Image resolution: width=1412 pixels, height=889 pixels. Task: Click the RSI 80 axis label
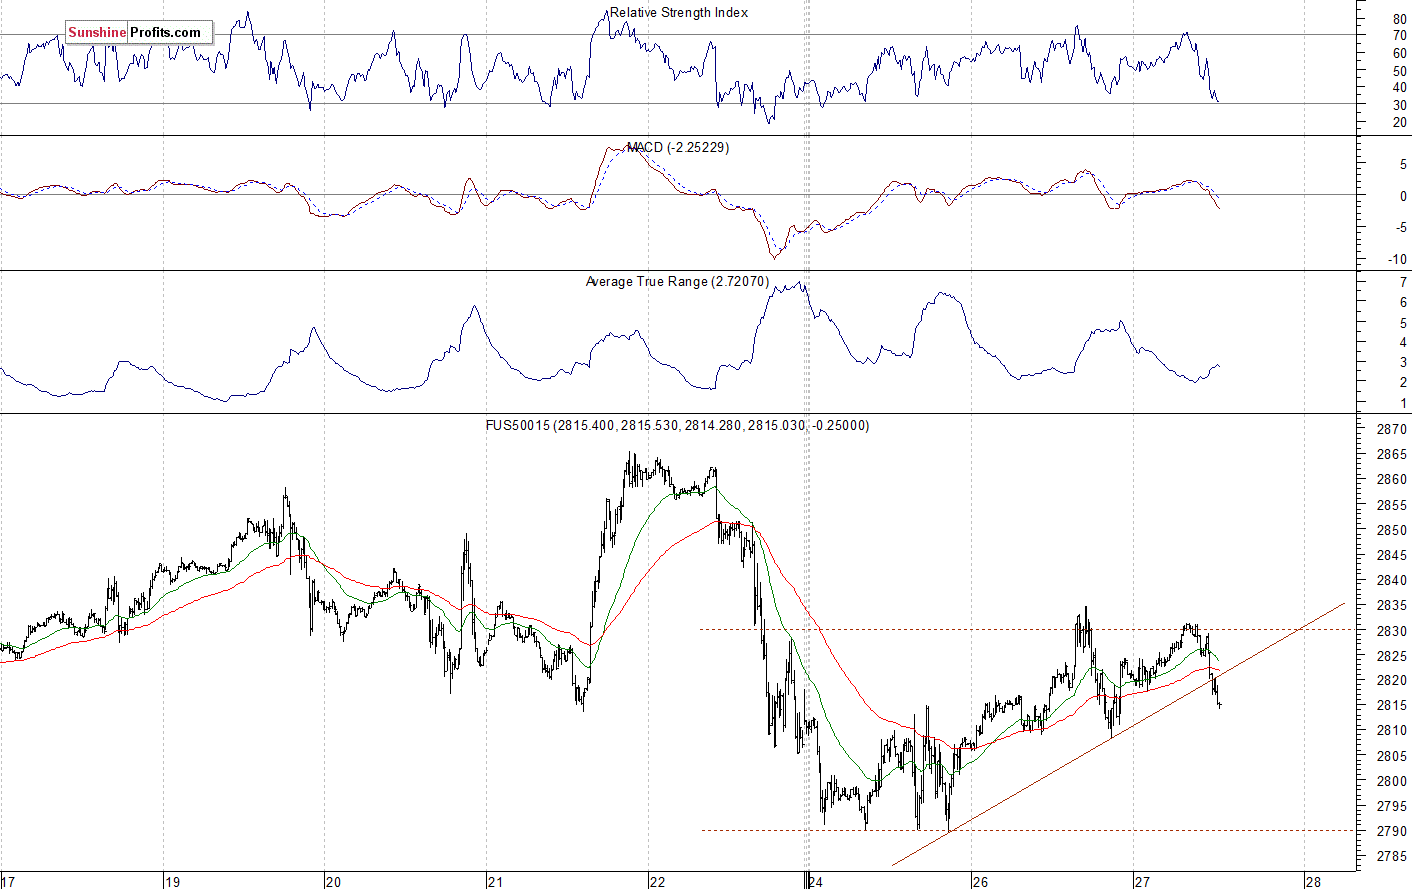coord(1399,20)
